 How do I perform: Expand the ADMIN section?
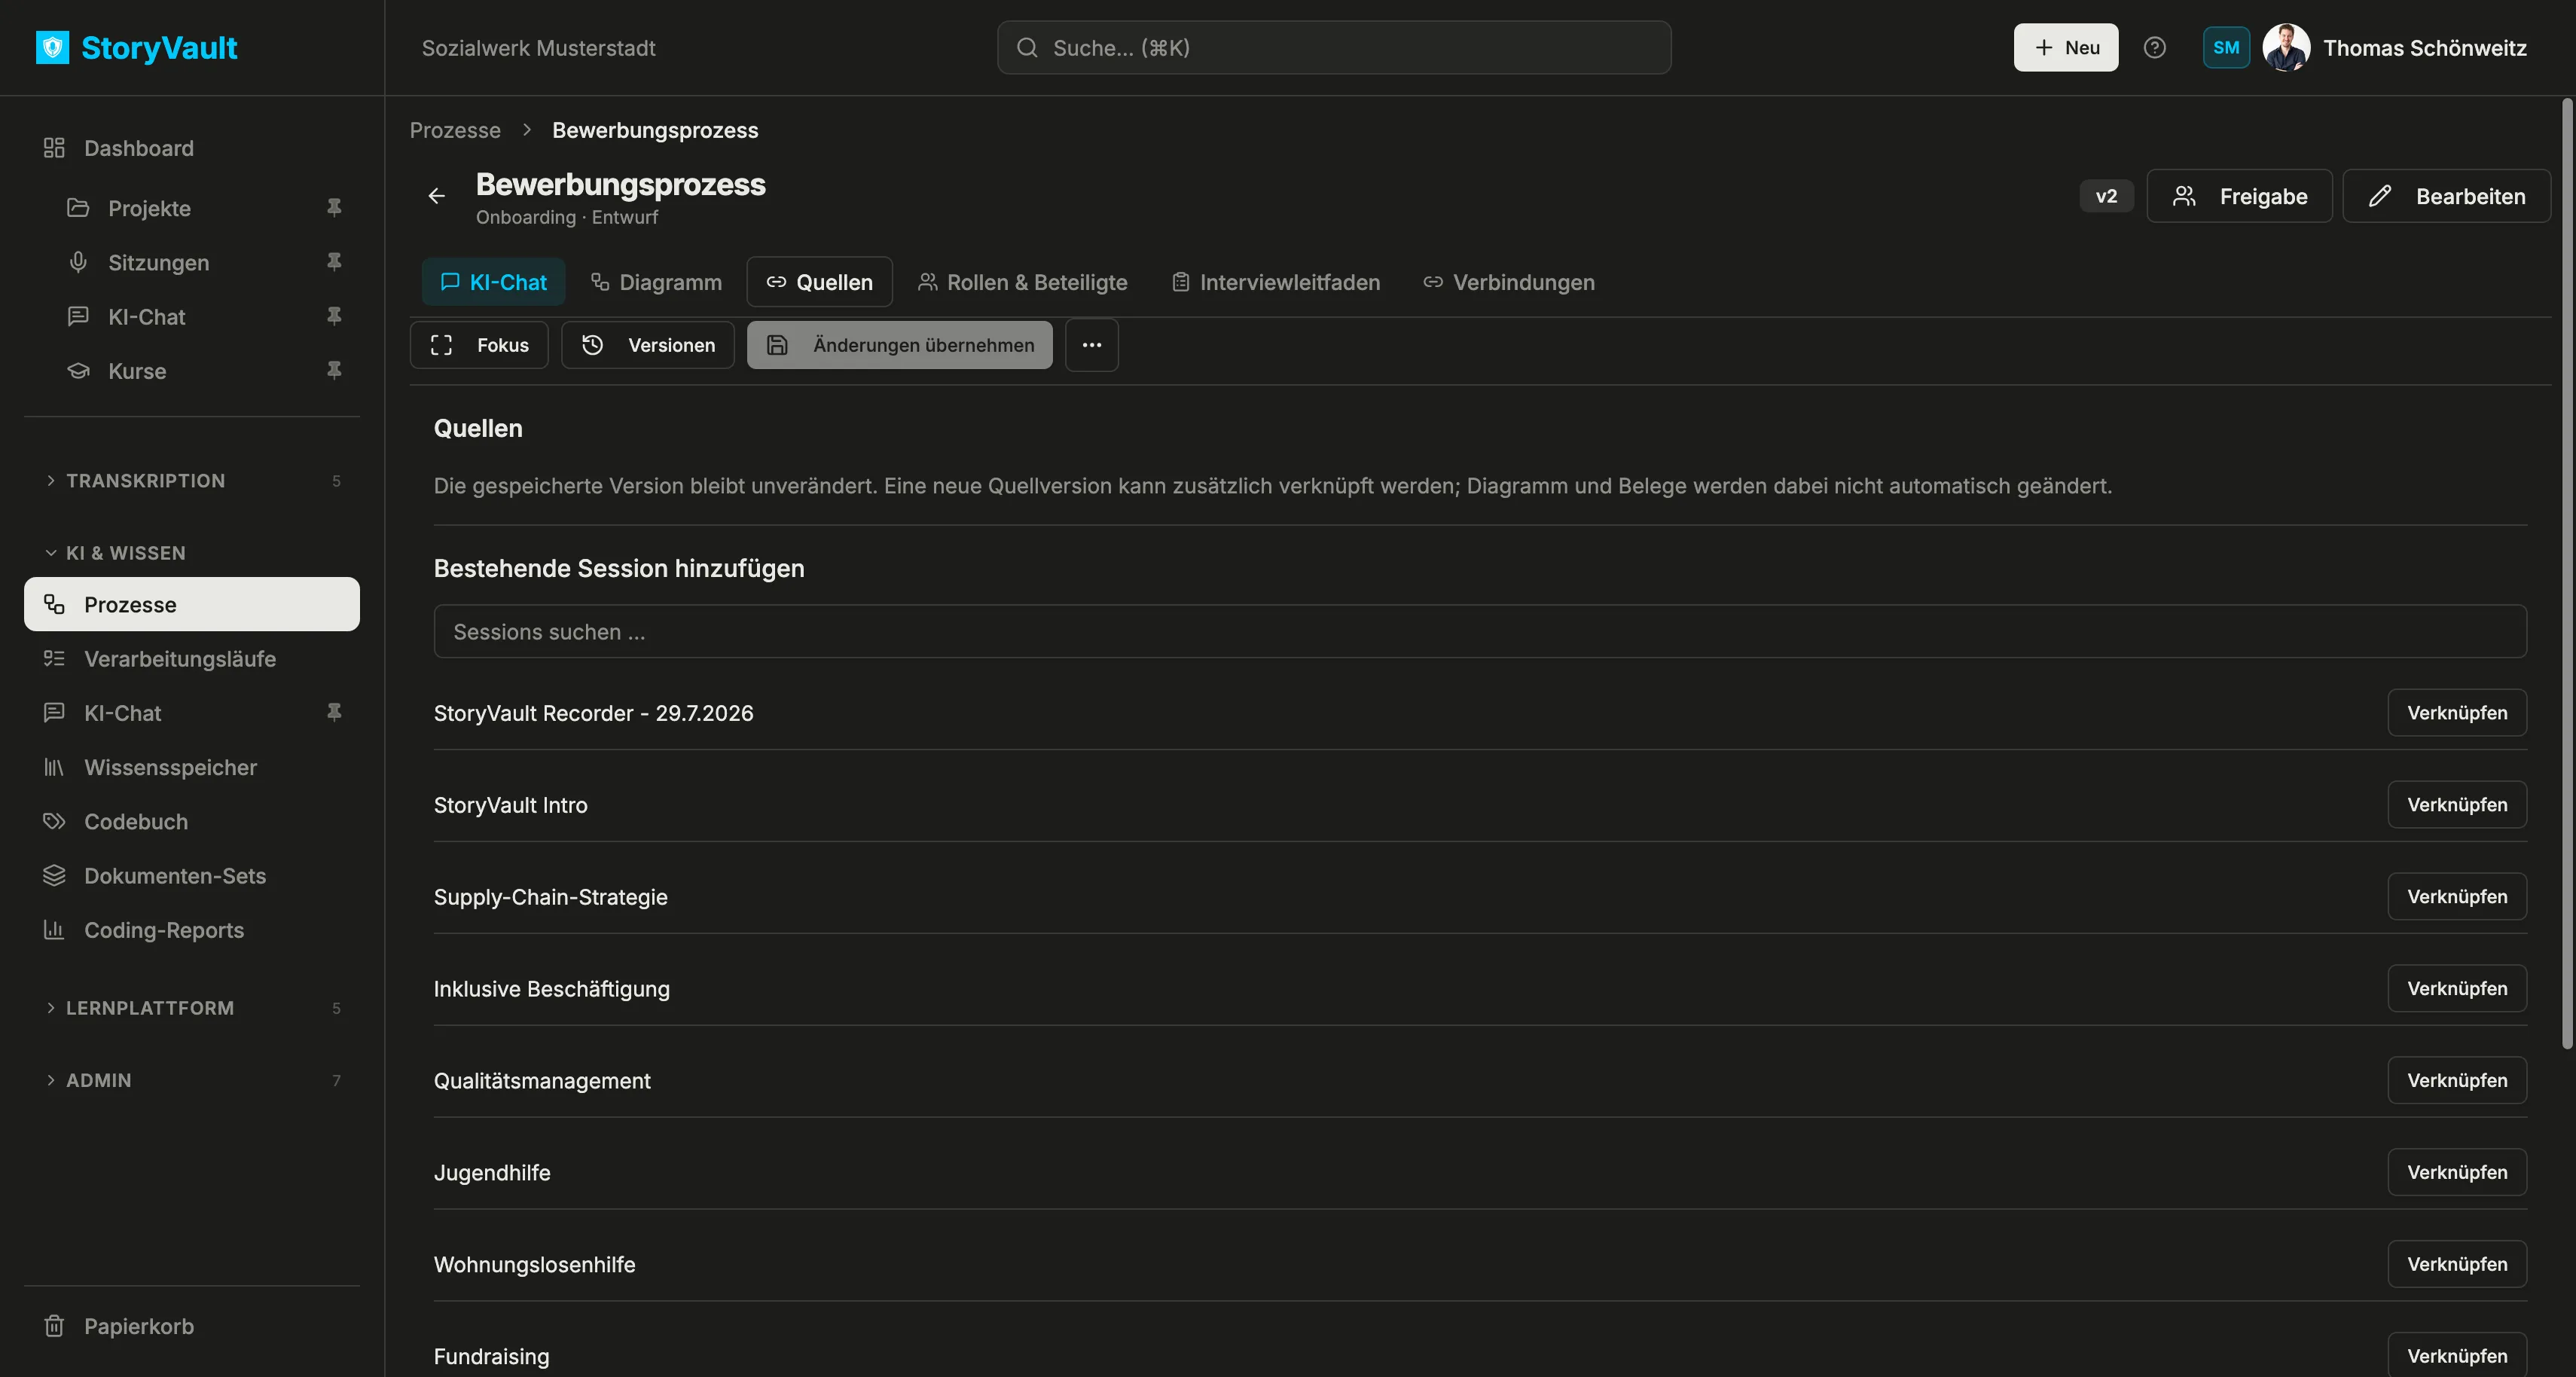pos(192,1080)
